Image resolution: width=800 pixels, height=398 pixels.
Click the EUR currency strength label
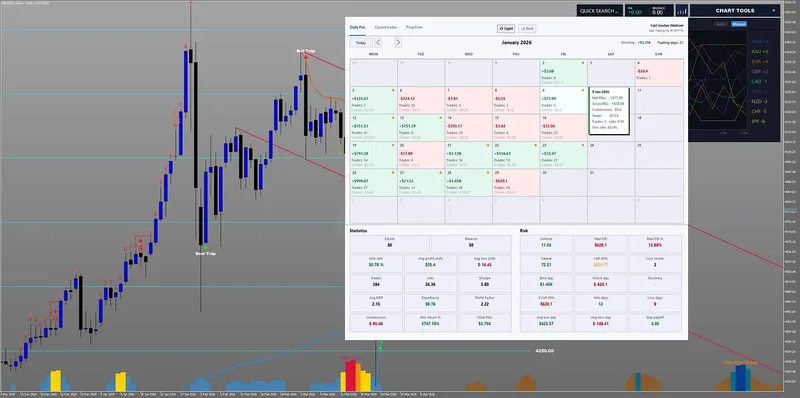click(760, 62)
